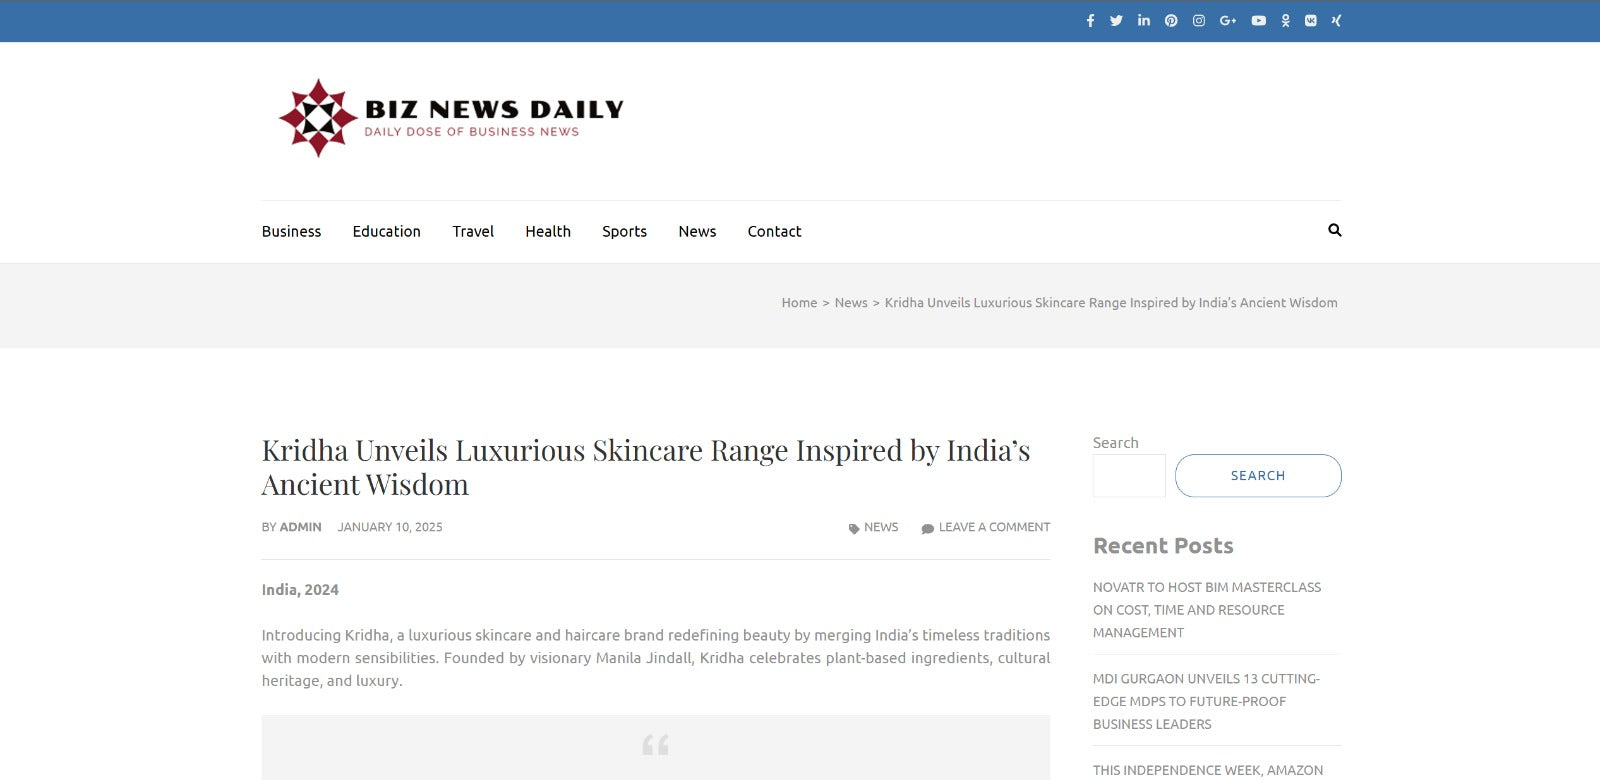Open the NEWS category tag link
Viewport: 1600px width, 780px height.
881,527
